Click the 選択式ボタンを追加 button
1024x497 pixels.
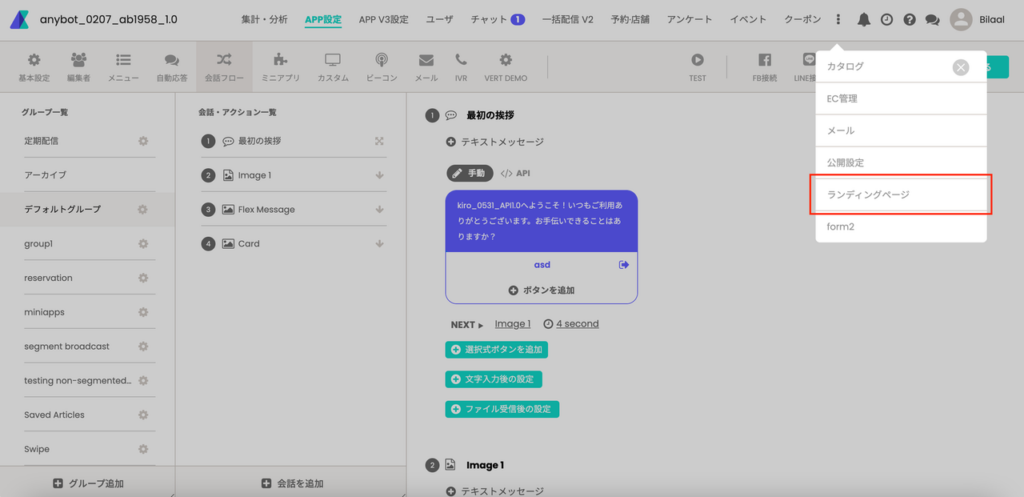[x=497, y=350]
